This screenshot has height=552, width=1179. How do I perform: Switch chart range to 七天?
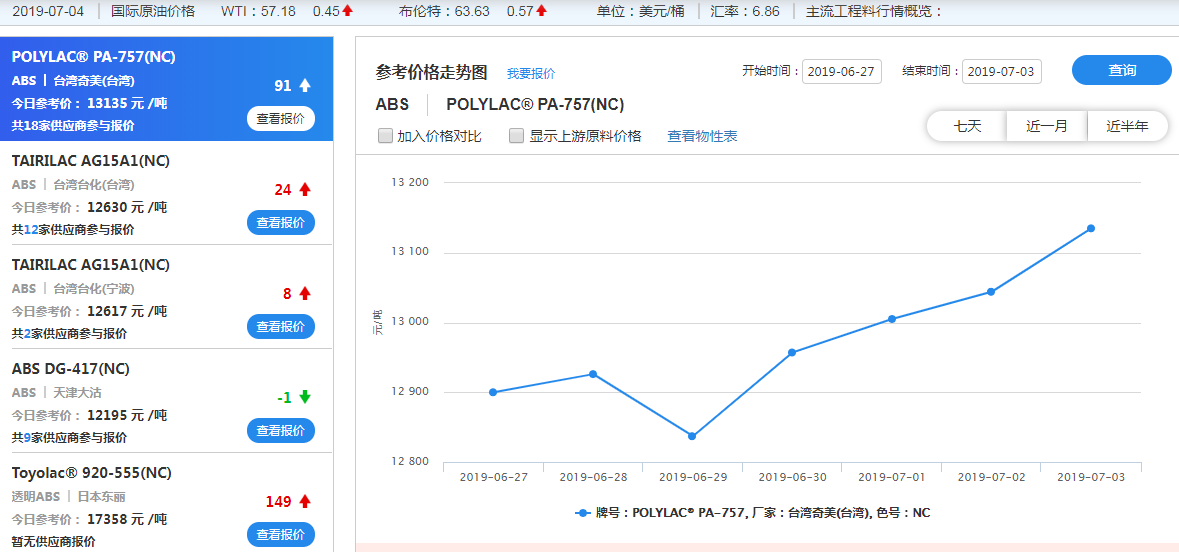(x=967, y=126)
